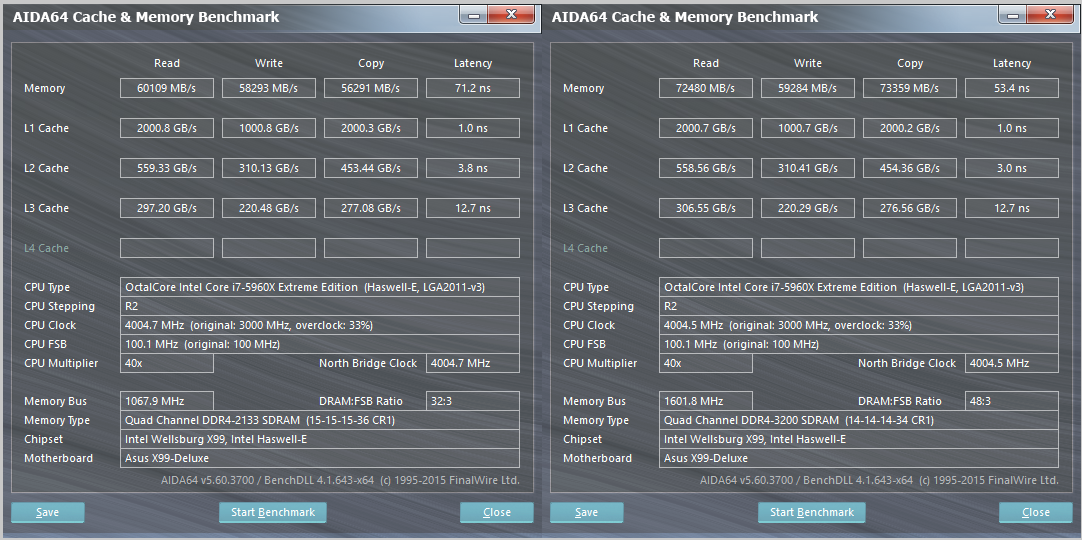The image size is (1082, 540).
Task: Start Benchmark in the left window
Action: point(273,512)
